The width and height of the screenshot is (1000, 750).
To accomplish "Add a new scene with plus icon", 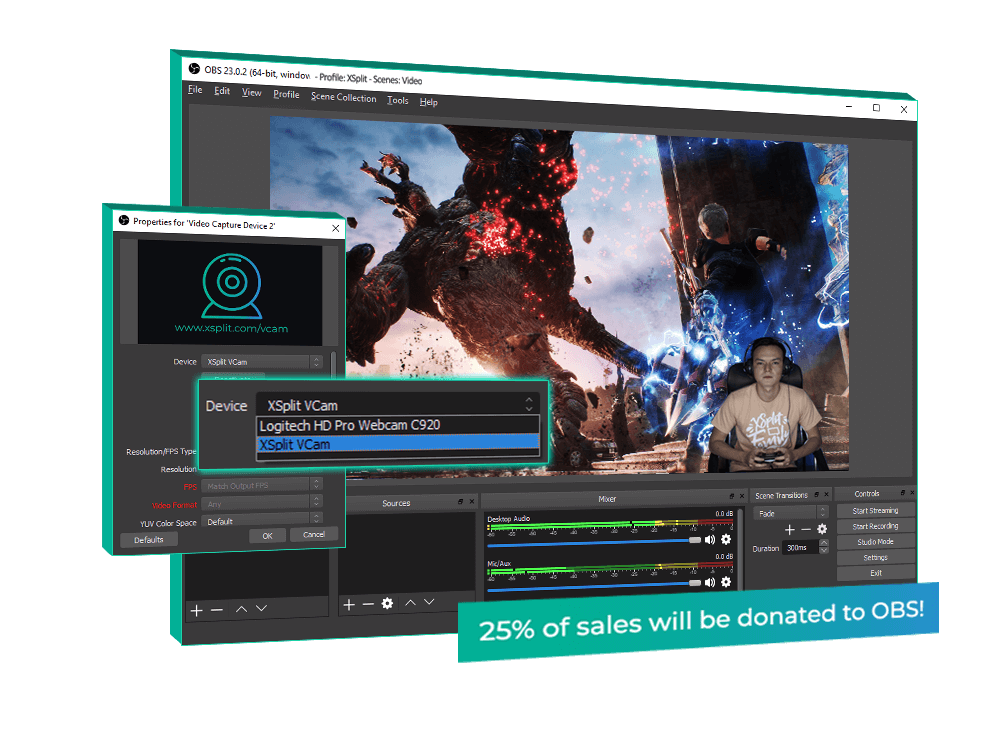I will coord(196,611).
